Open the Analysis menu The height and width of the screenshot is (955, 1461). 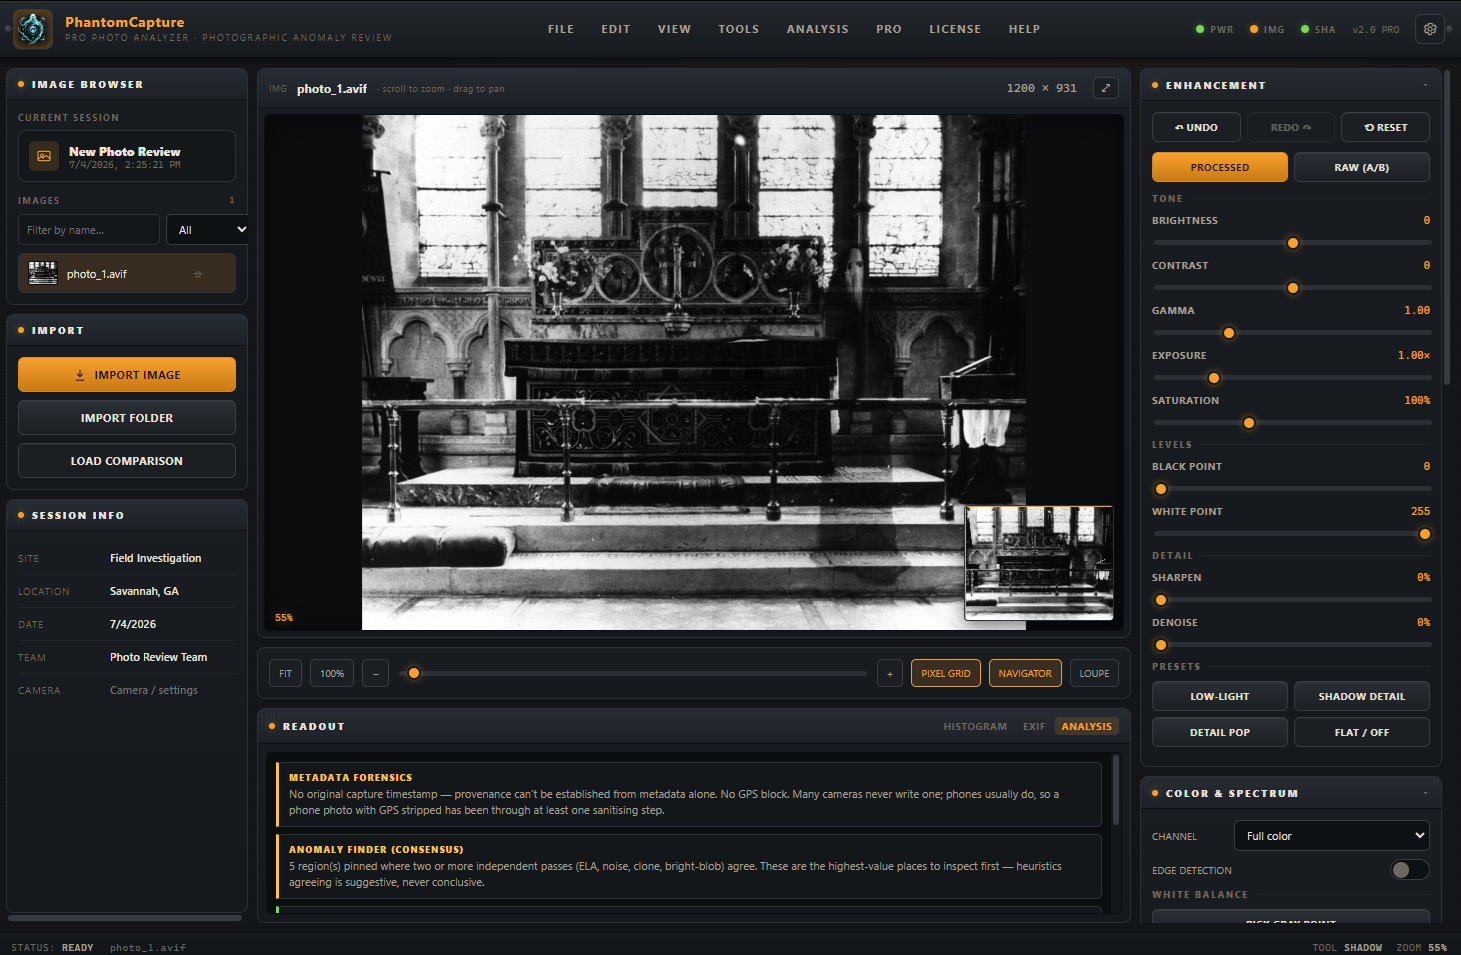817,29
